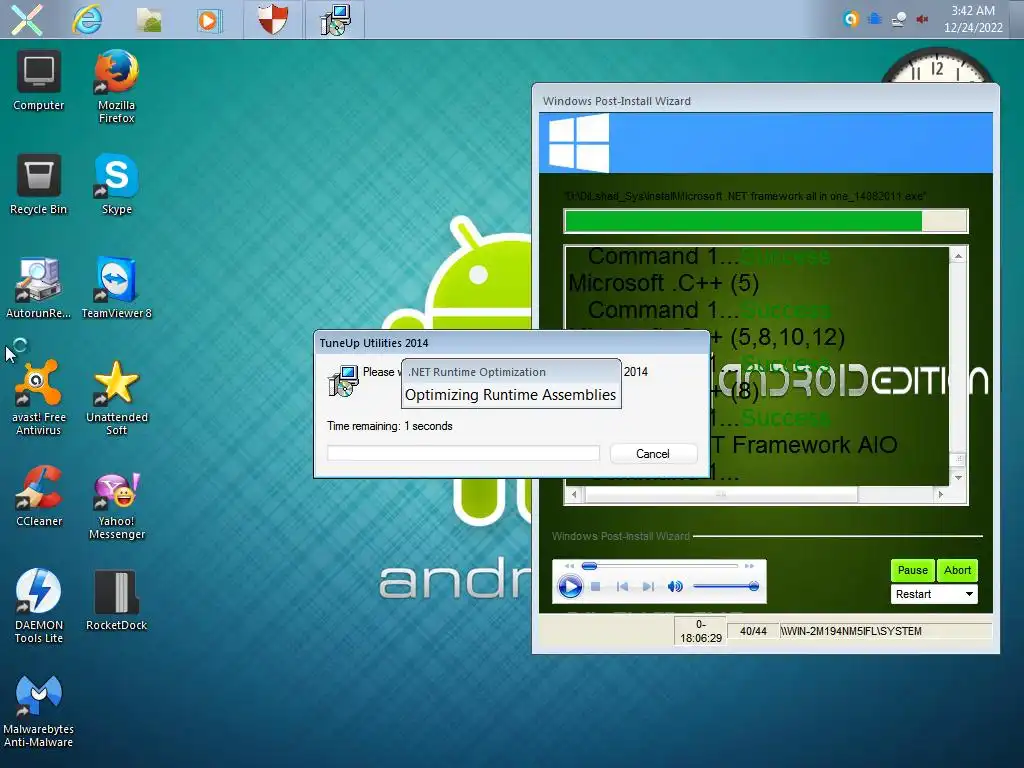Click the .NET Runtime Optimization title
This screenshot has height=768, width=1024.
tap(477, 372)
